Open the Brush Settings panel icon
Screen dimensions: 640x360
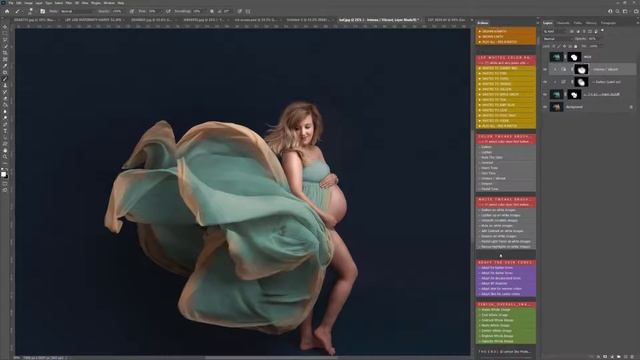42,11
